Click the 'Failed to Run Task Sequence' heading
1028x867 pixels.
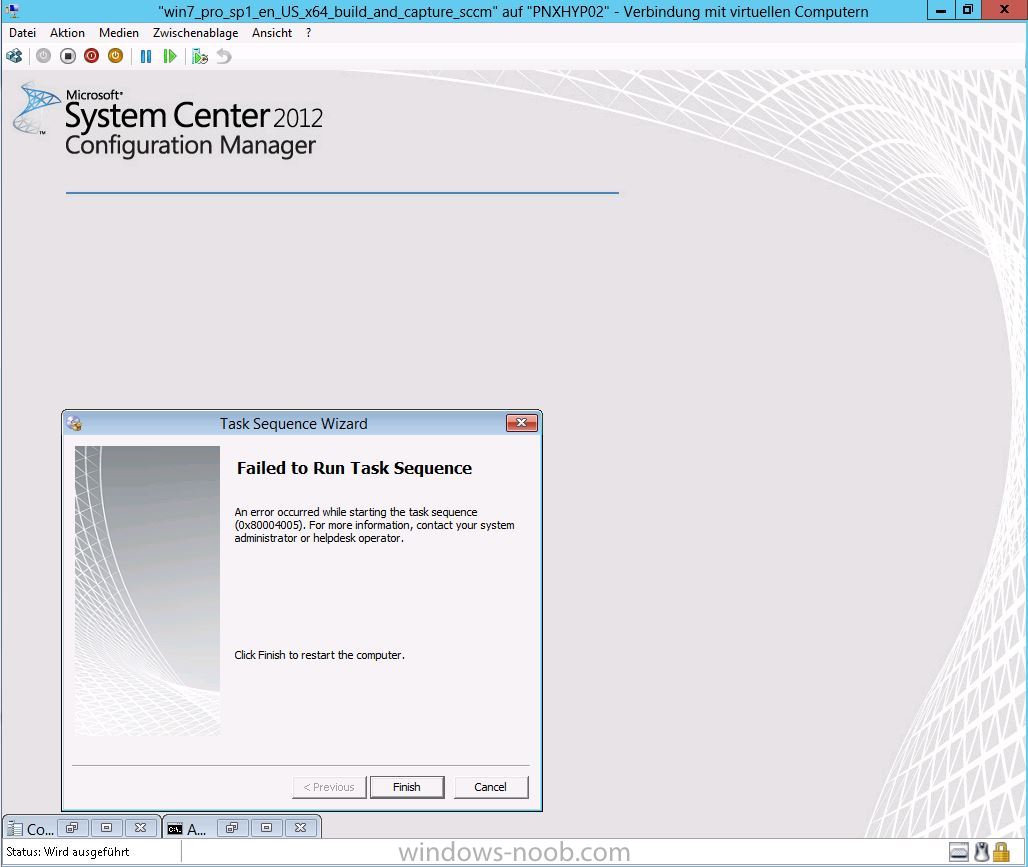(354, 468)
